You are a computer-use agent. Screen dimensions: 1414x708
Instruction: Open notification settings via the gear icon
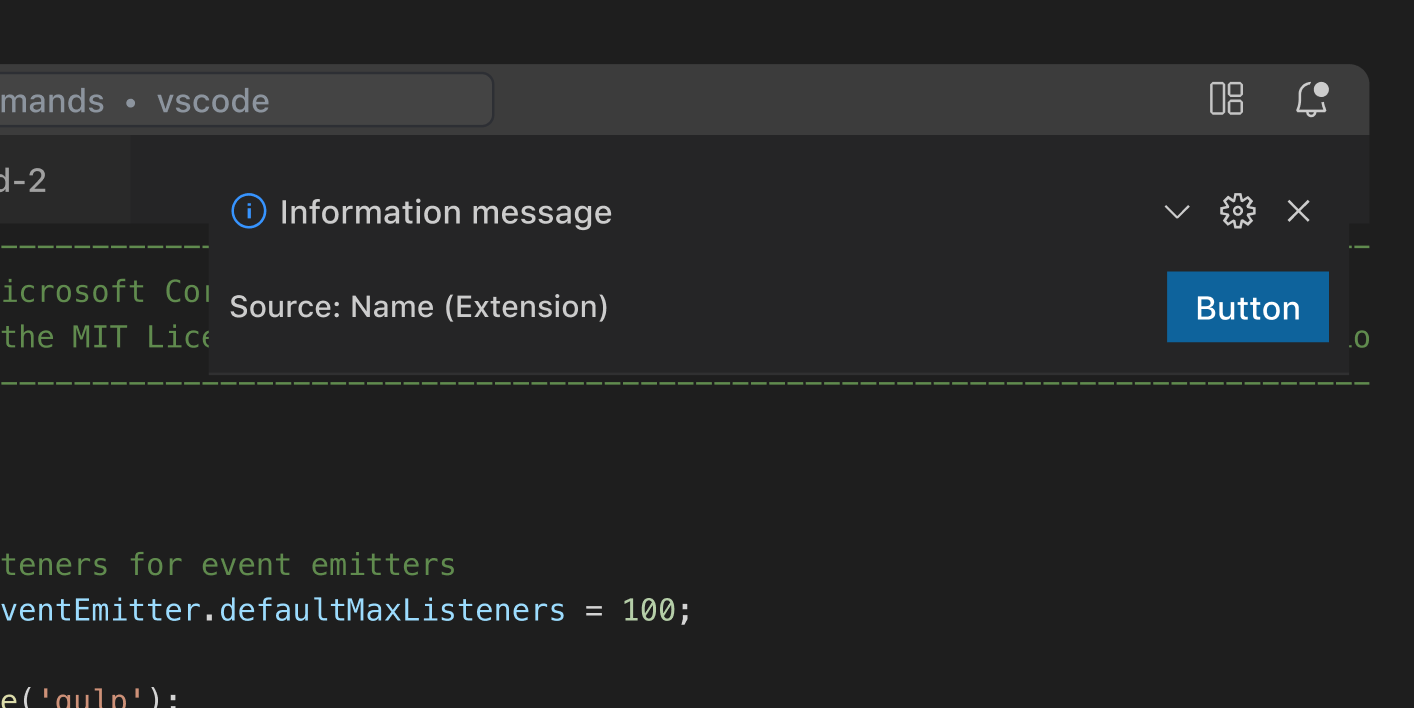point(1237,211)
